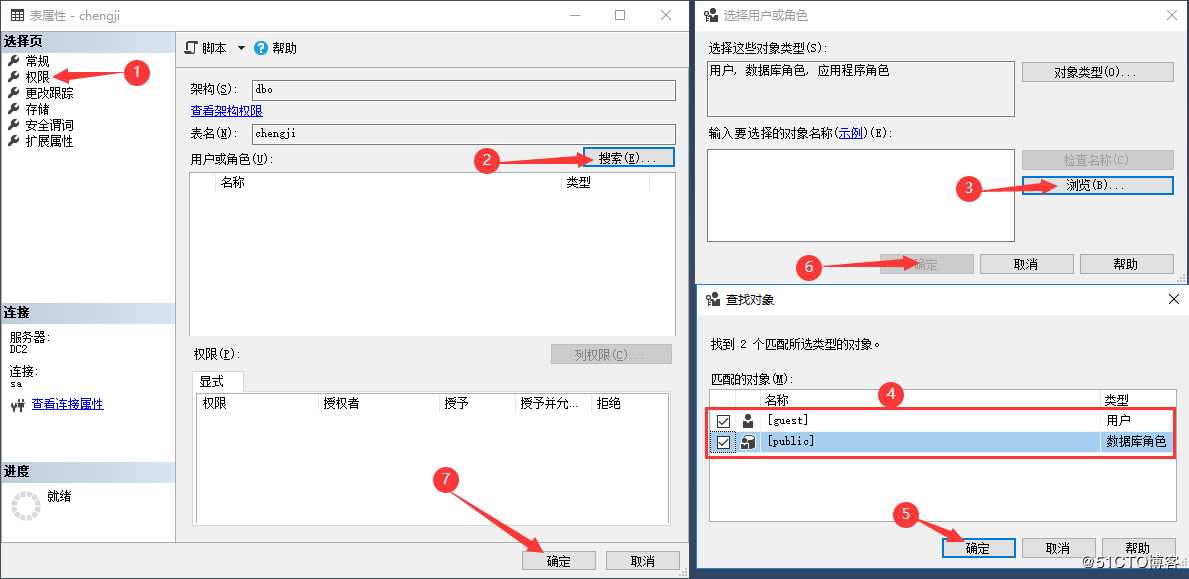This screenshot has width=1189, height=579.
Task: Click the disabled 列权限 button
Action: (x=611, y=354)
